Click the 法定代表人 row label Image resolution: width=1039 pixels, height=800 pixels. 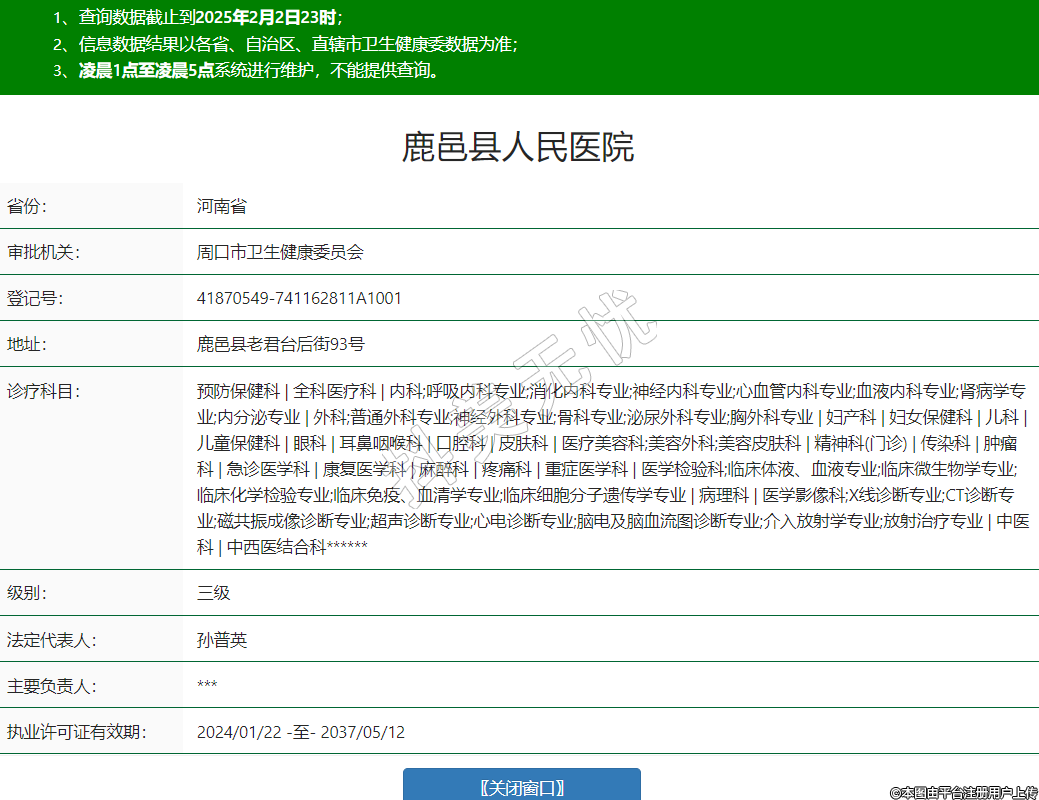(51, 640)
